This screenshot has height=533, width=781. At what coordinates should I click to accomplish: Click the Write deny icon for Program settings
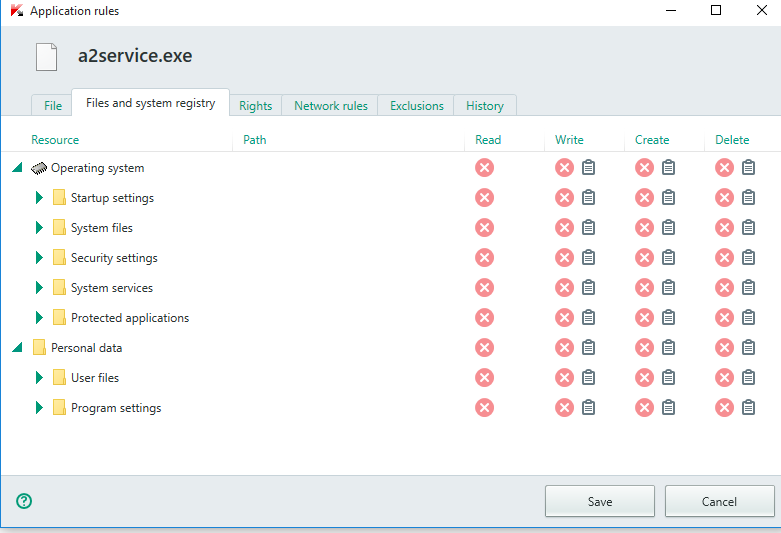[x=564, y=408]
